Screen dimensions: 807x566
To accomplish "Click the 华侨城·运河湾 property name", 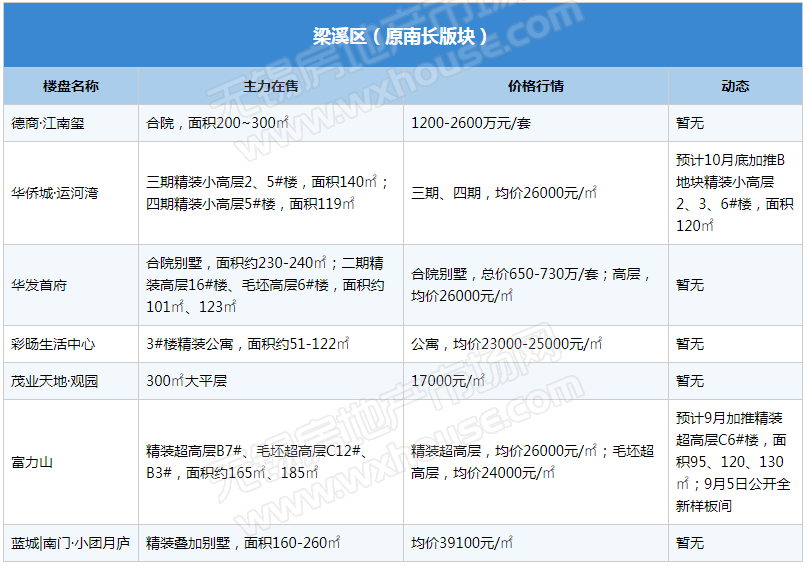I will (55, 193).
